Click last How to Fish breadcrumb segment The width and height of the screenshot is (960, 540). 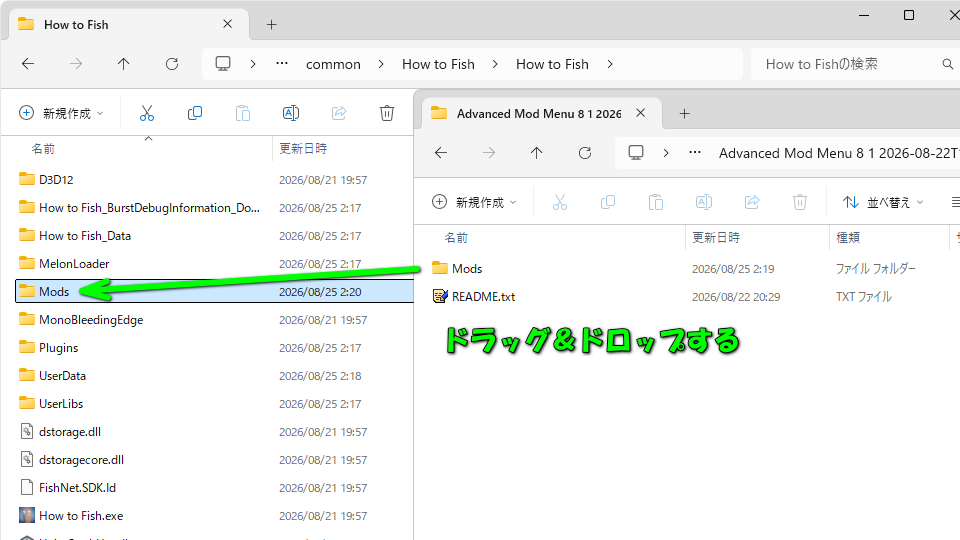[x=552, y=64]
